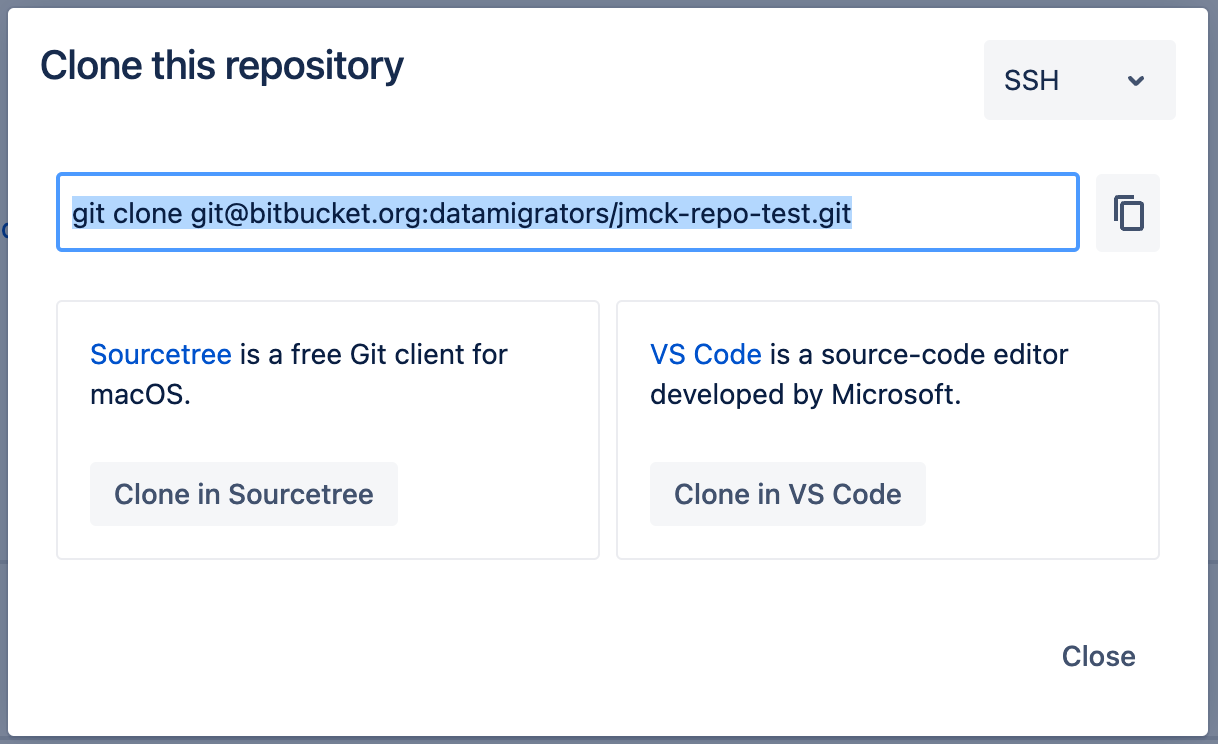The image size is (1218, 744).
Task: Click the 'developed by Microsoft.' text
Action: pyautogui.click(x=805, y=394)
